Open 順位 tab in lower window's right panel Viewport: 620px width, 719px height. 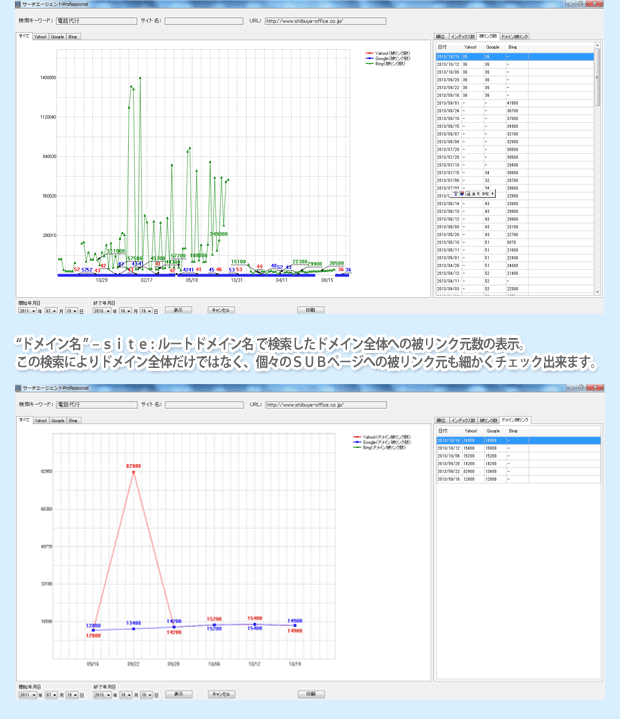coord(441,420)
